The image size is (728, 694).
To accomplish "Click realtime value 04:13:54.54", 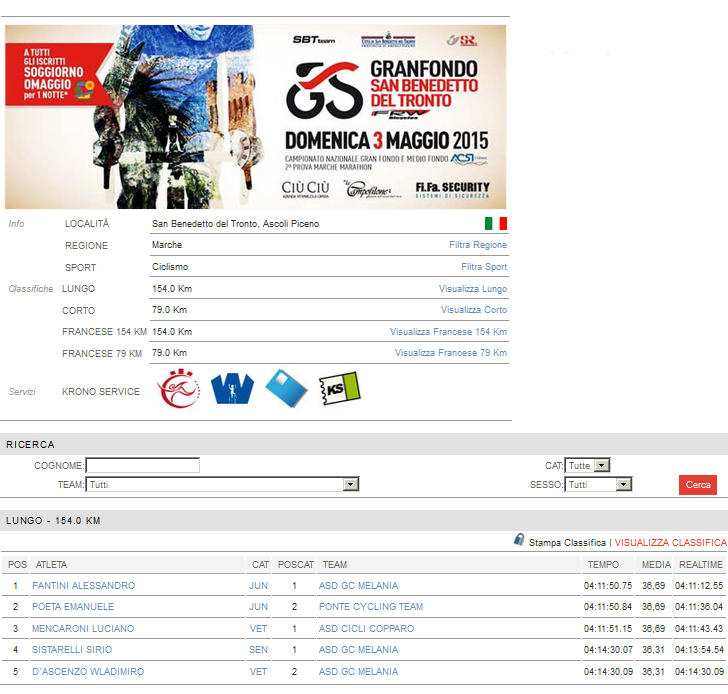I will pyautogui.click(x=699, y=649).
